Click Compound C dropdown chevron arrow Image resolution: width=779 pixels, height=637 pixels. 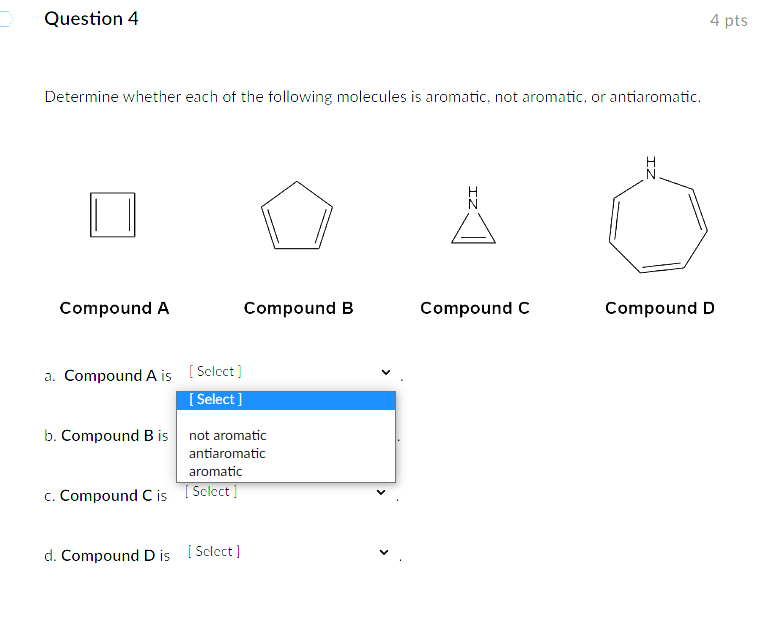tap(381, 492)
